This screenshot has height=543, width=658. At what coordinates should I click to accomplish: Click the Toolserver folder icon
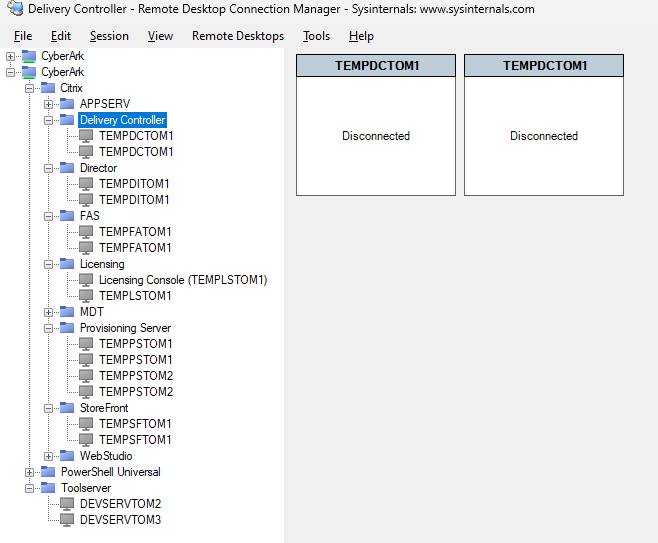click(48, 488)
